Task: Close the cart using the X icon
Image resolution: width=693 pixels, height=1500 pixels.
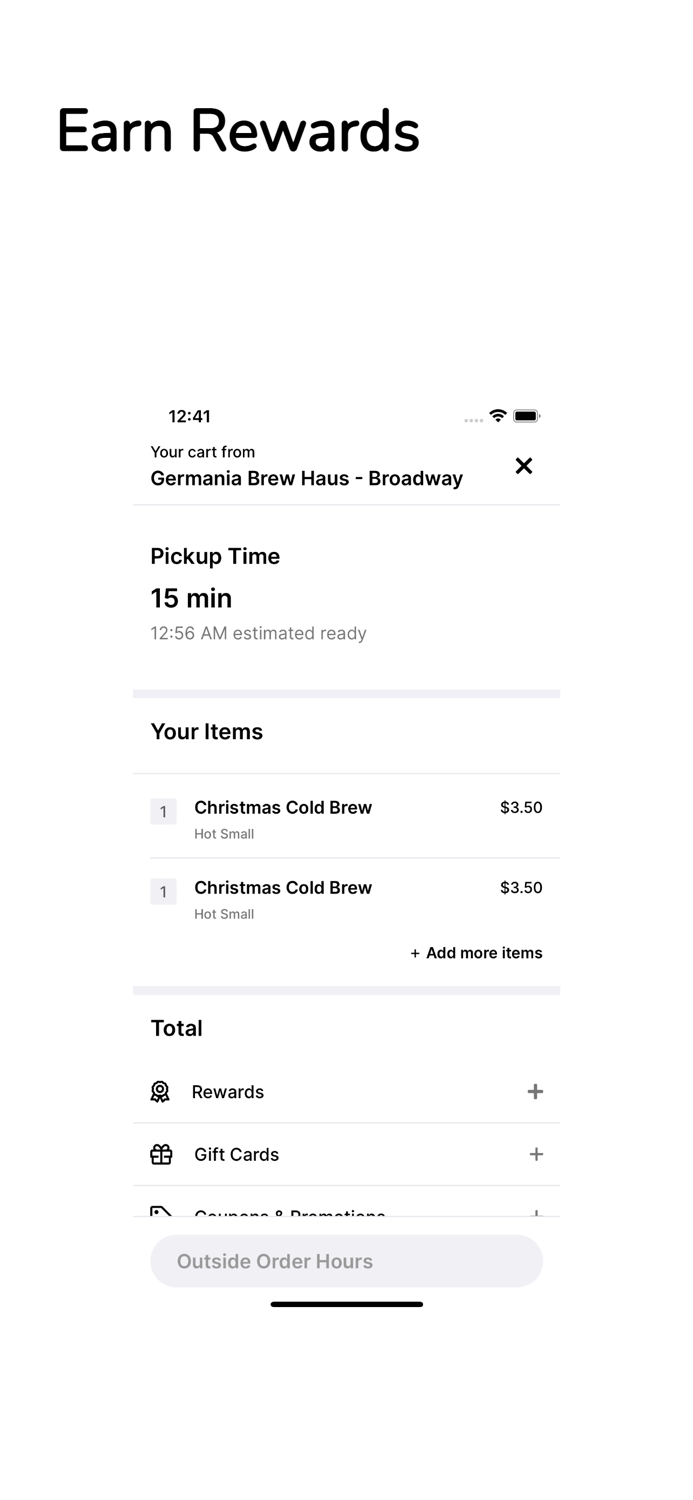Action: tap(524, 465)
